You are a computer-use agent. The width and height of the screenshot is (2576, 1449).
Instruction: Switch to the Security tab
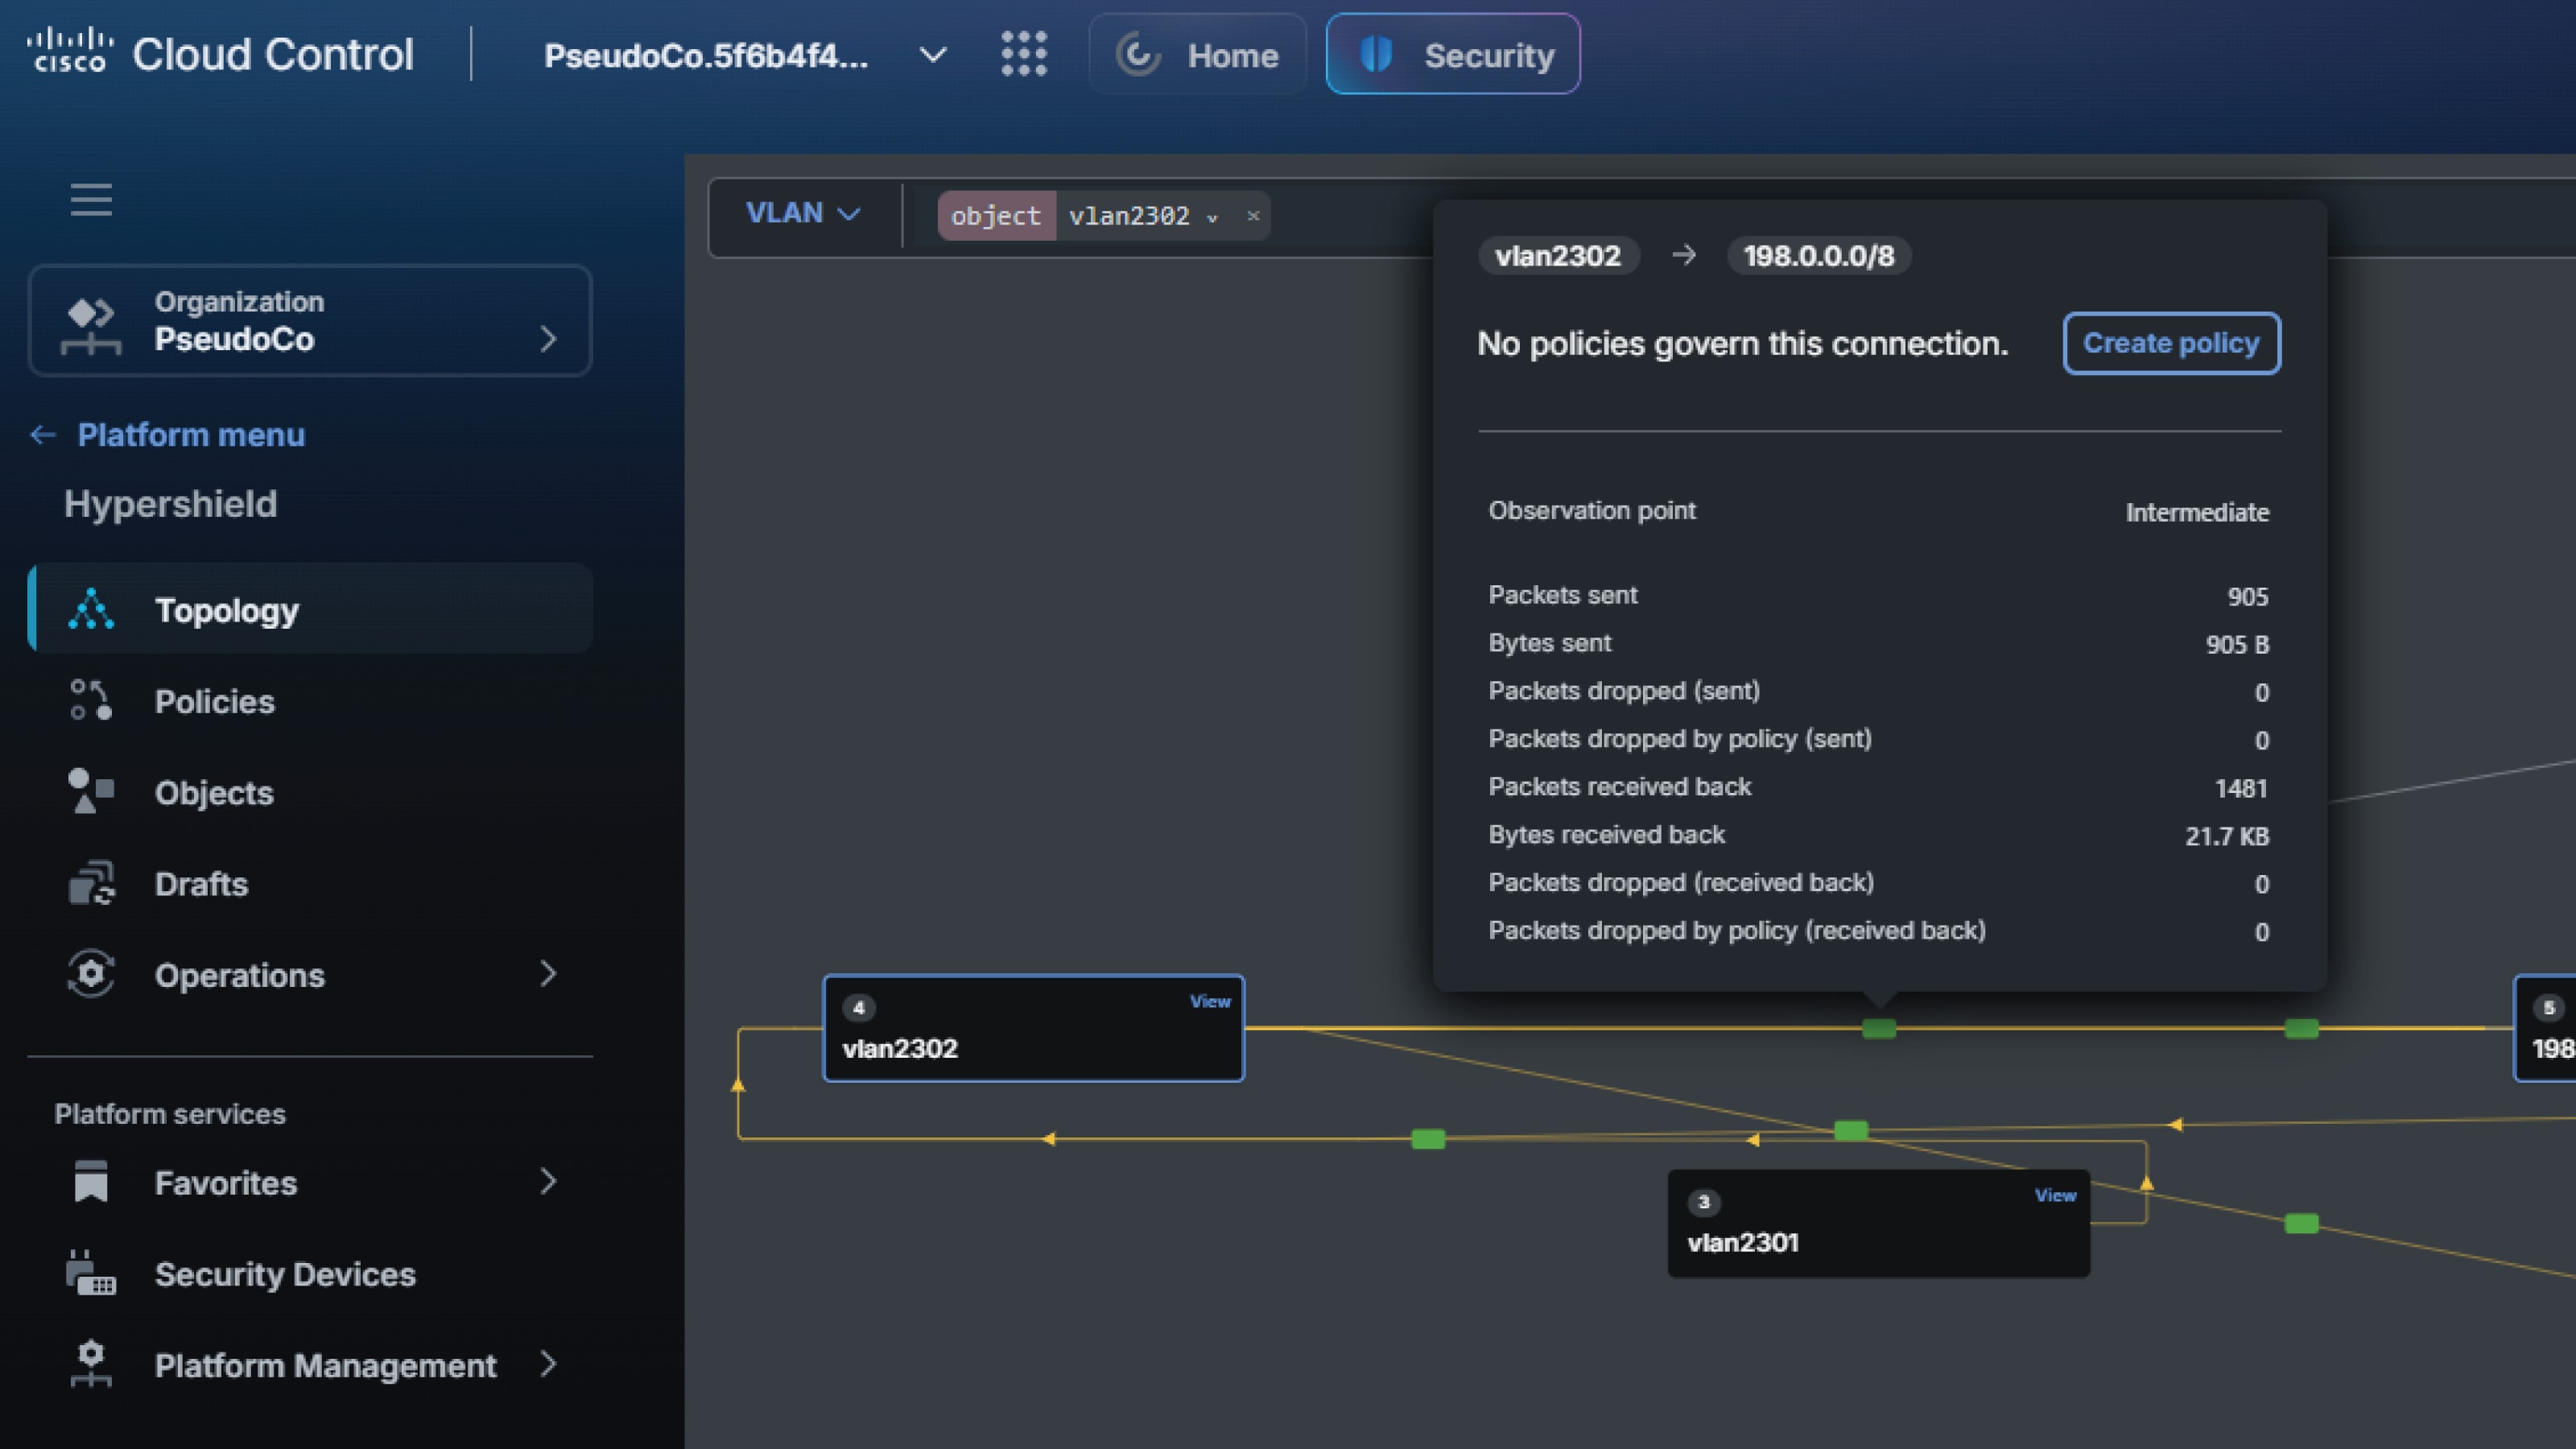click(x=1453, y=55)
